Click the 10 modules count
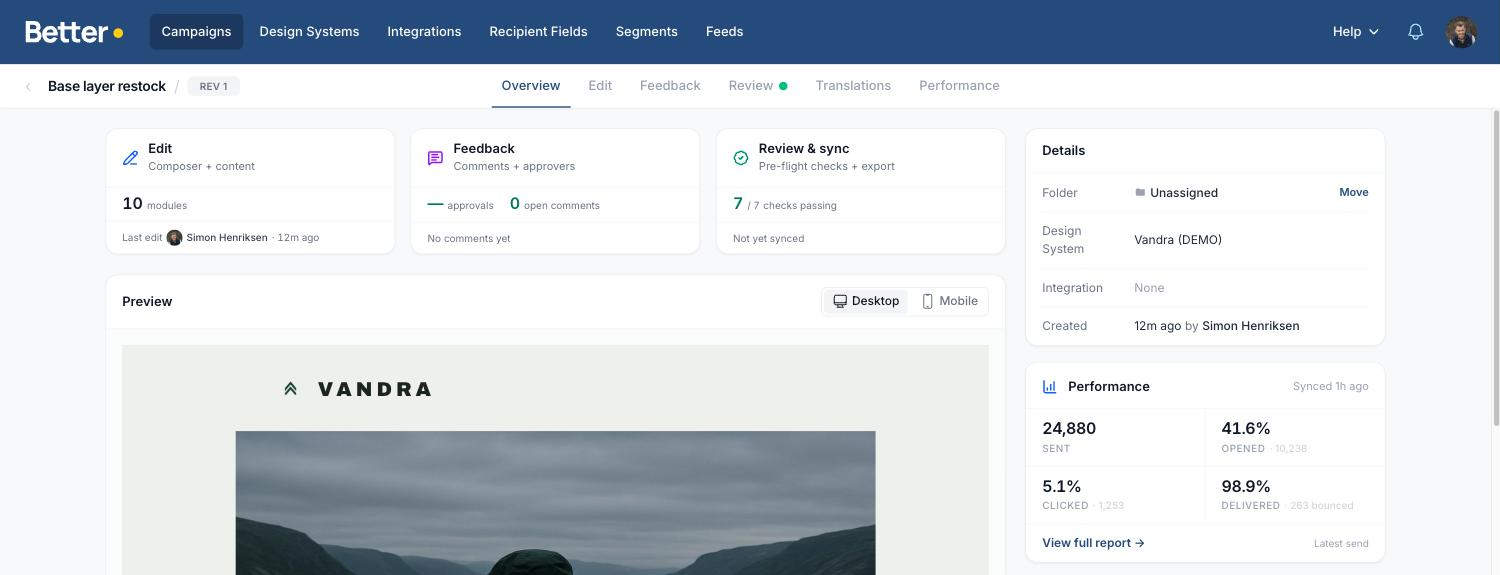 (x=154, y=204)
